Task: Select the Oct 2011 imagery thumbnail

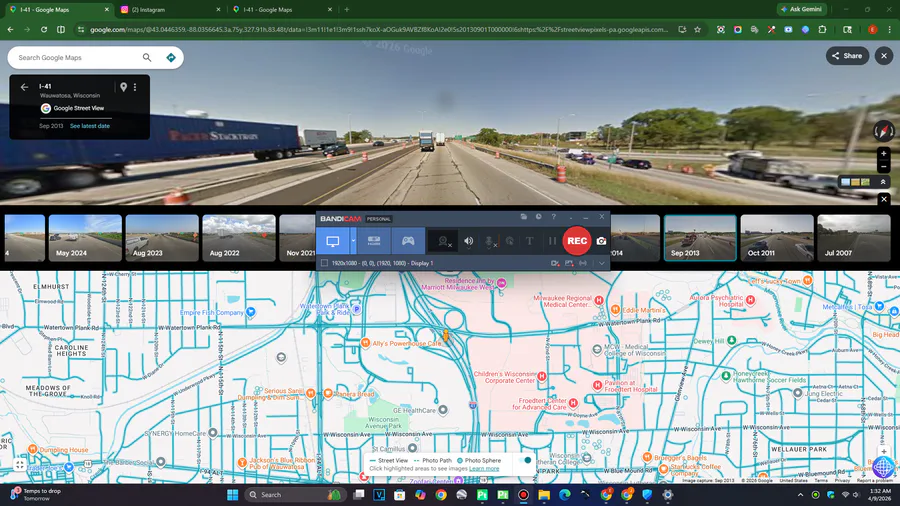Action: (x=777, y=238)
